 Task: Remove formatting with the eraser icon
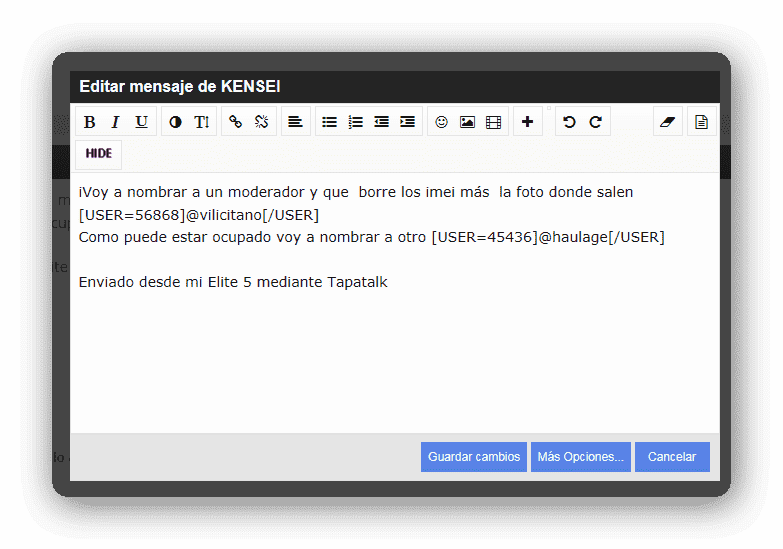[x=668, y=122]
